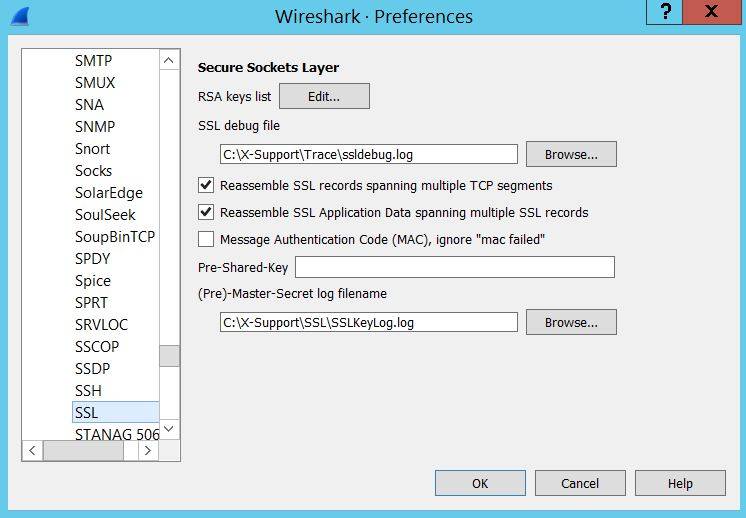
Task: Select SSCOP in protocol list
Action: 97,346
